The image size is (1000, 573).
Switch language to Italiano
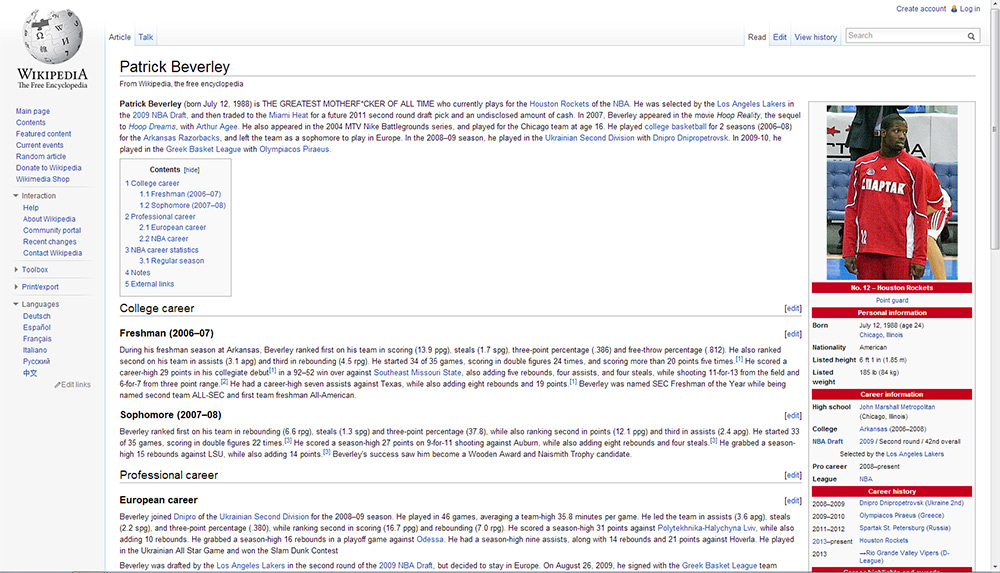click(34, 350)
